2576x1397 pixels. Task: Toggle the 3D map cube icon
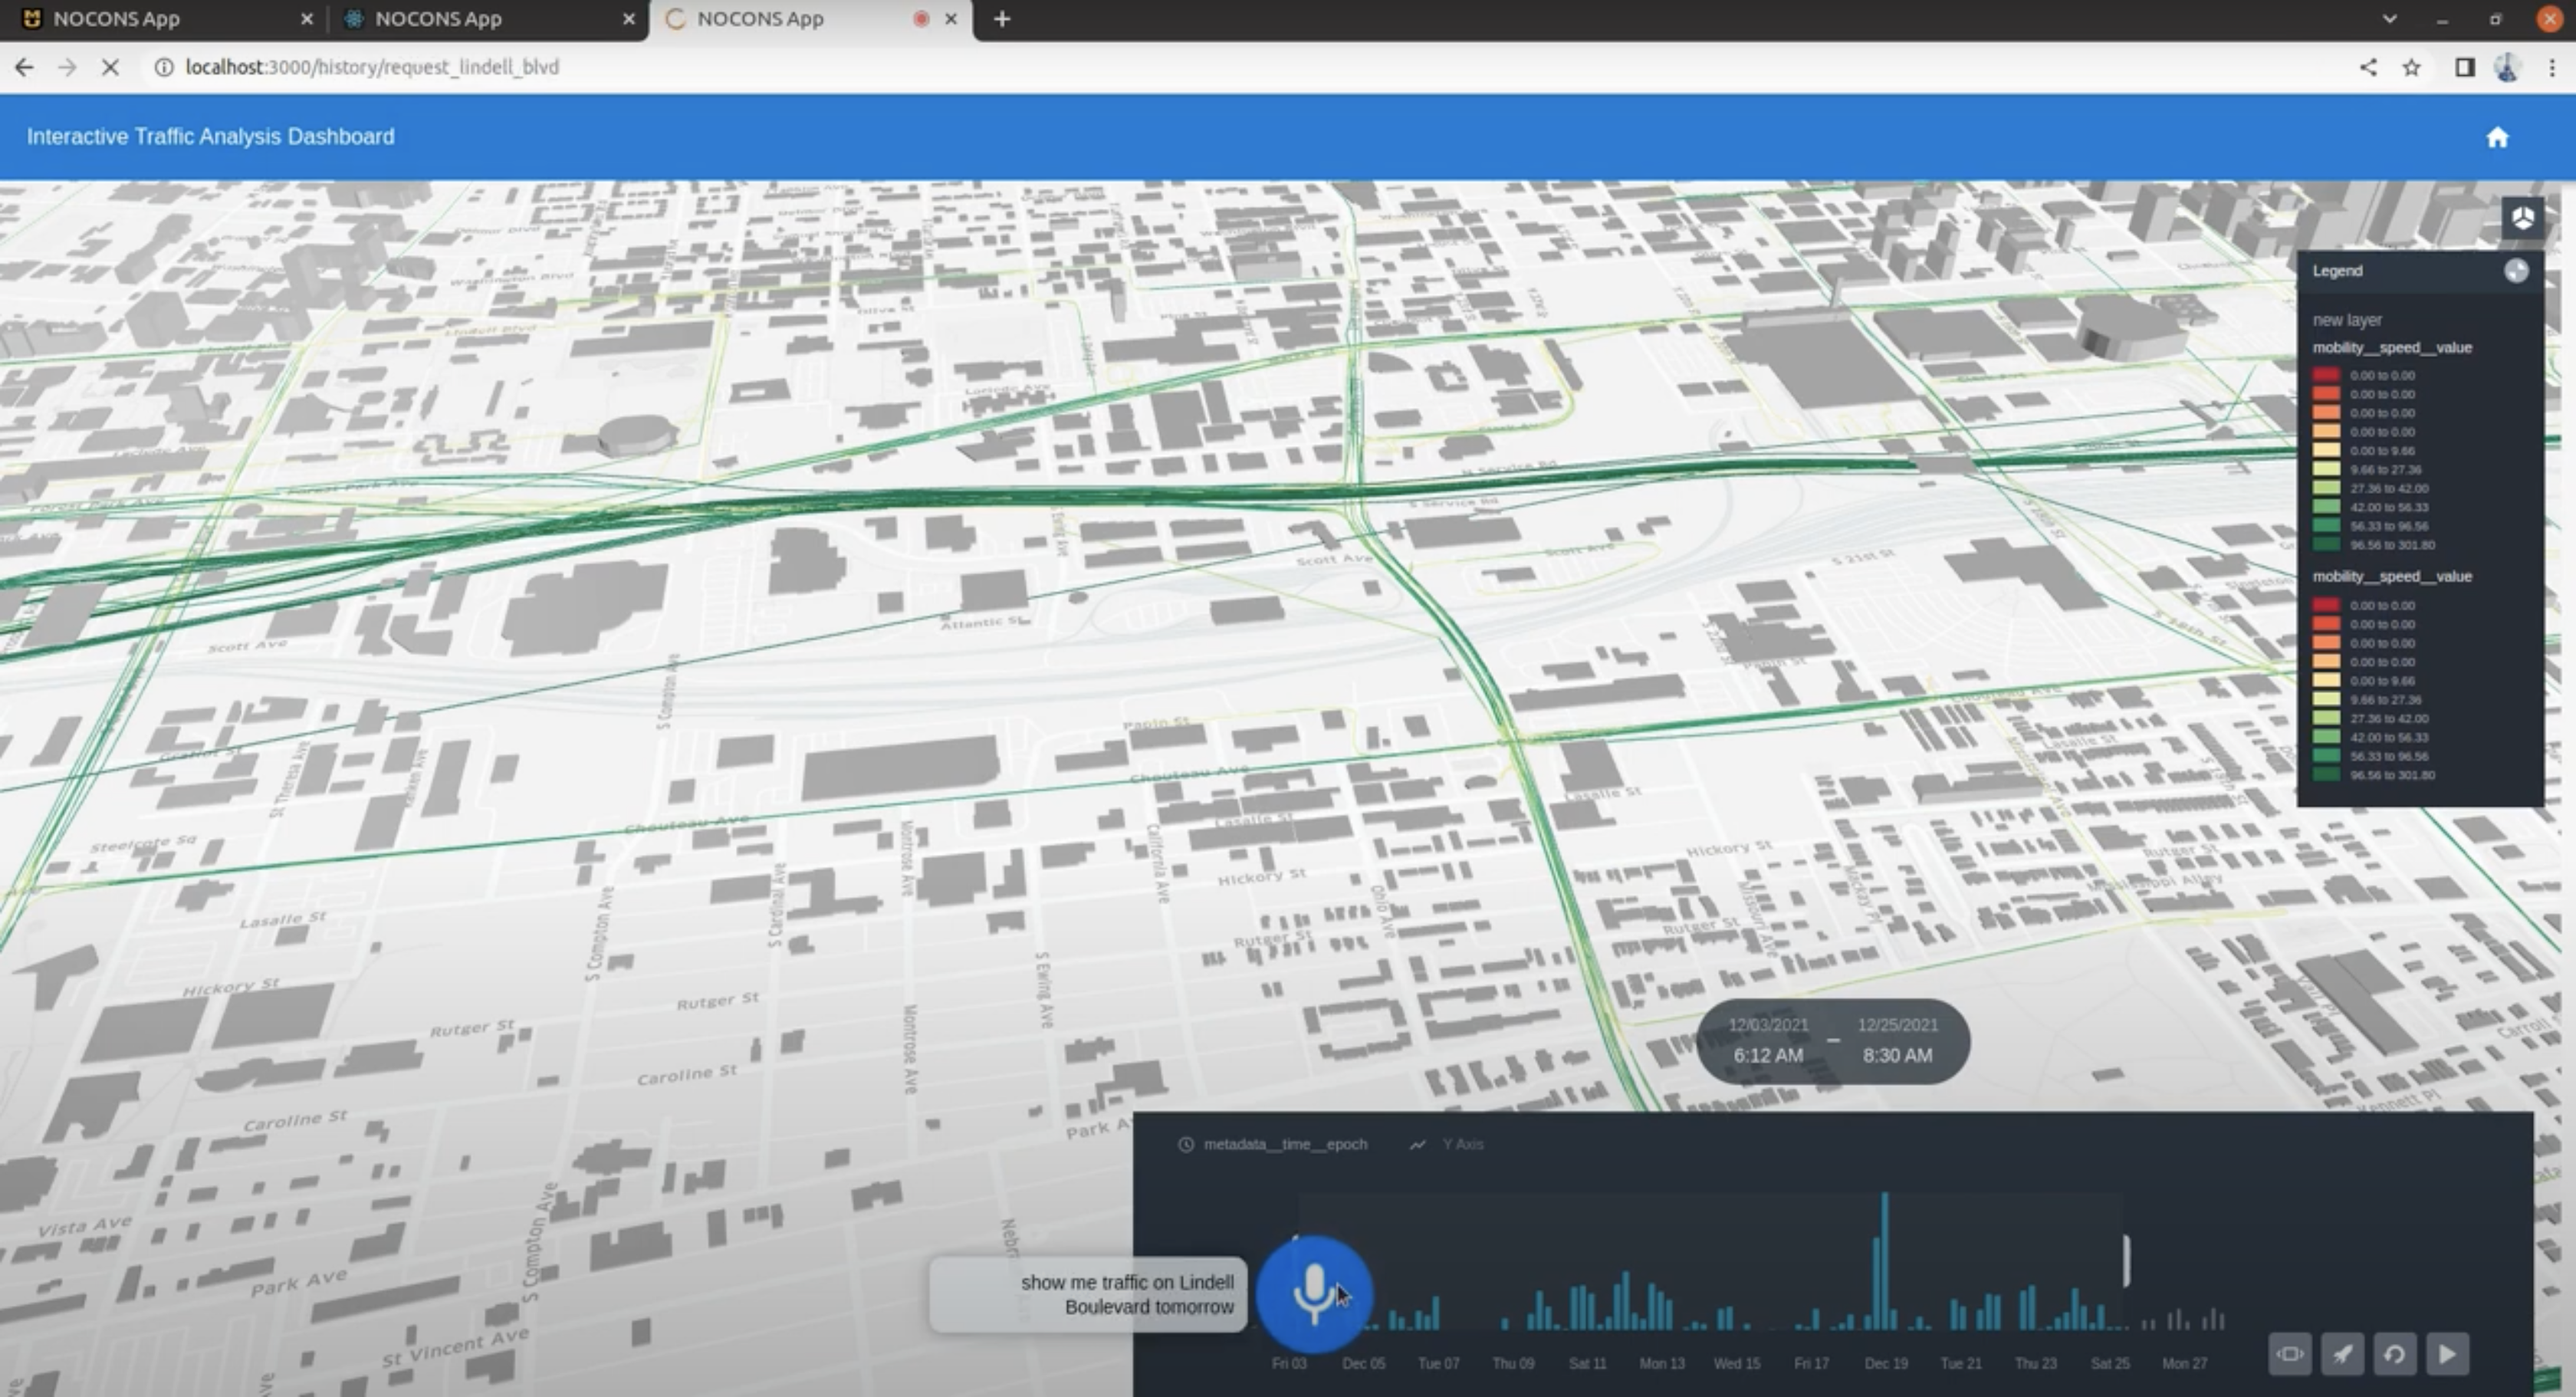coord(2522,217)
